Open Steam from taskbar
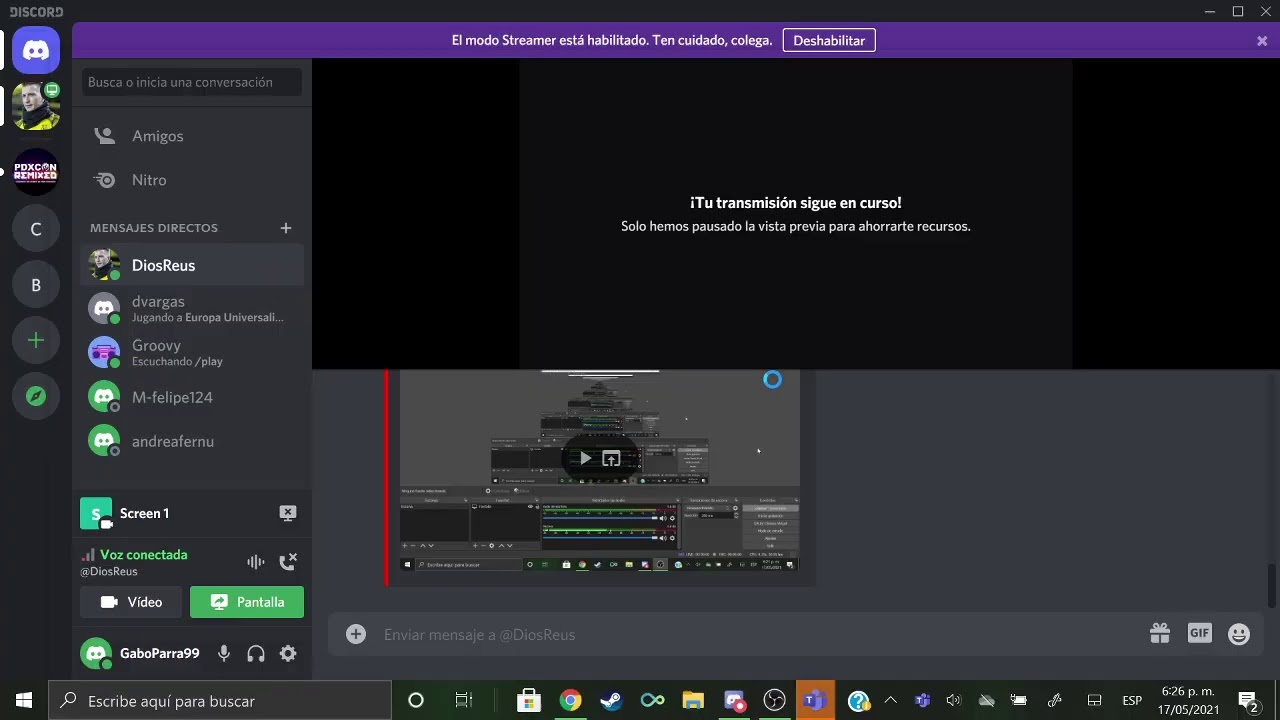The height and width of the screenshot is (720, 1280). click(x=611, y=700)
